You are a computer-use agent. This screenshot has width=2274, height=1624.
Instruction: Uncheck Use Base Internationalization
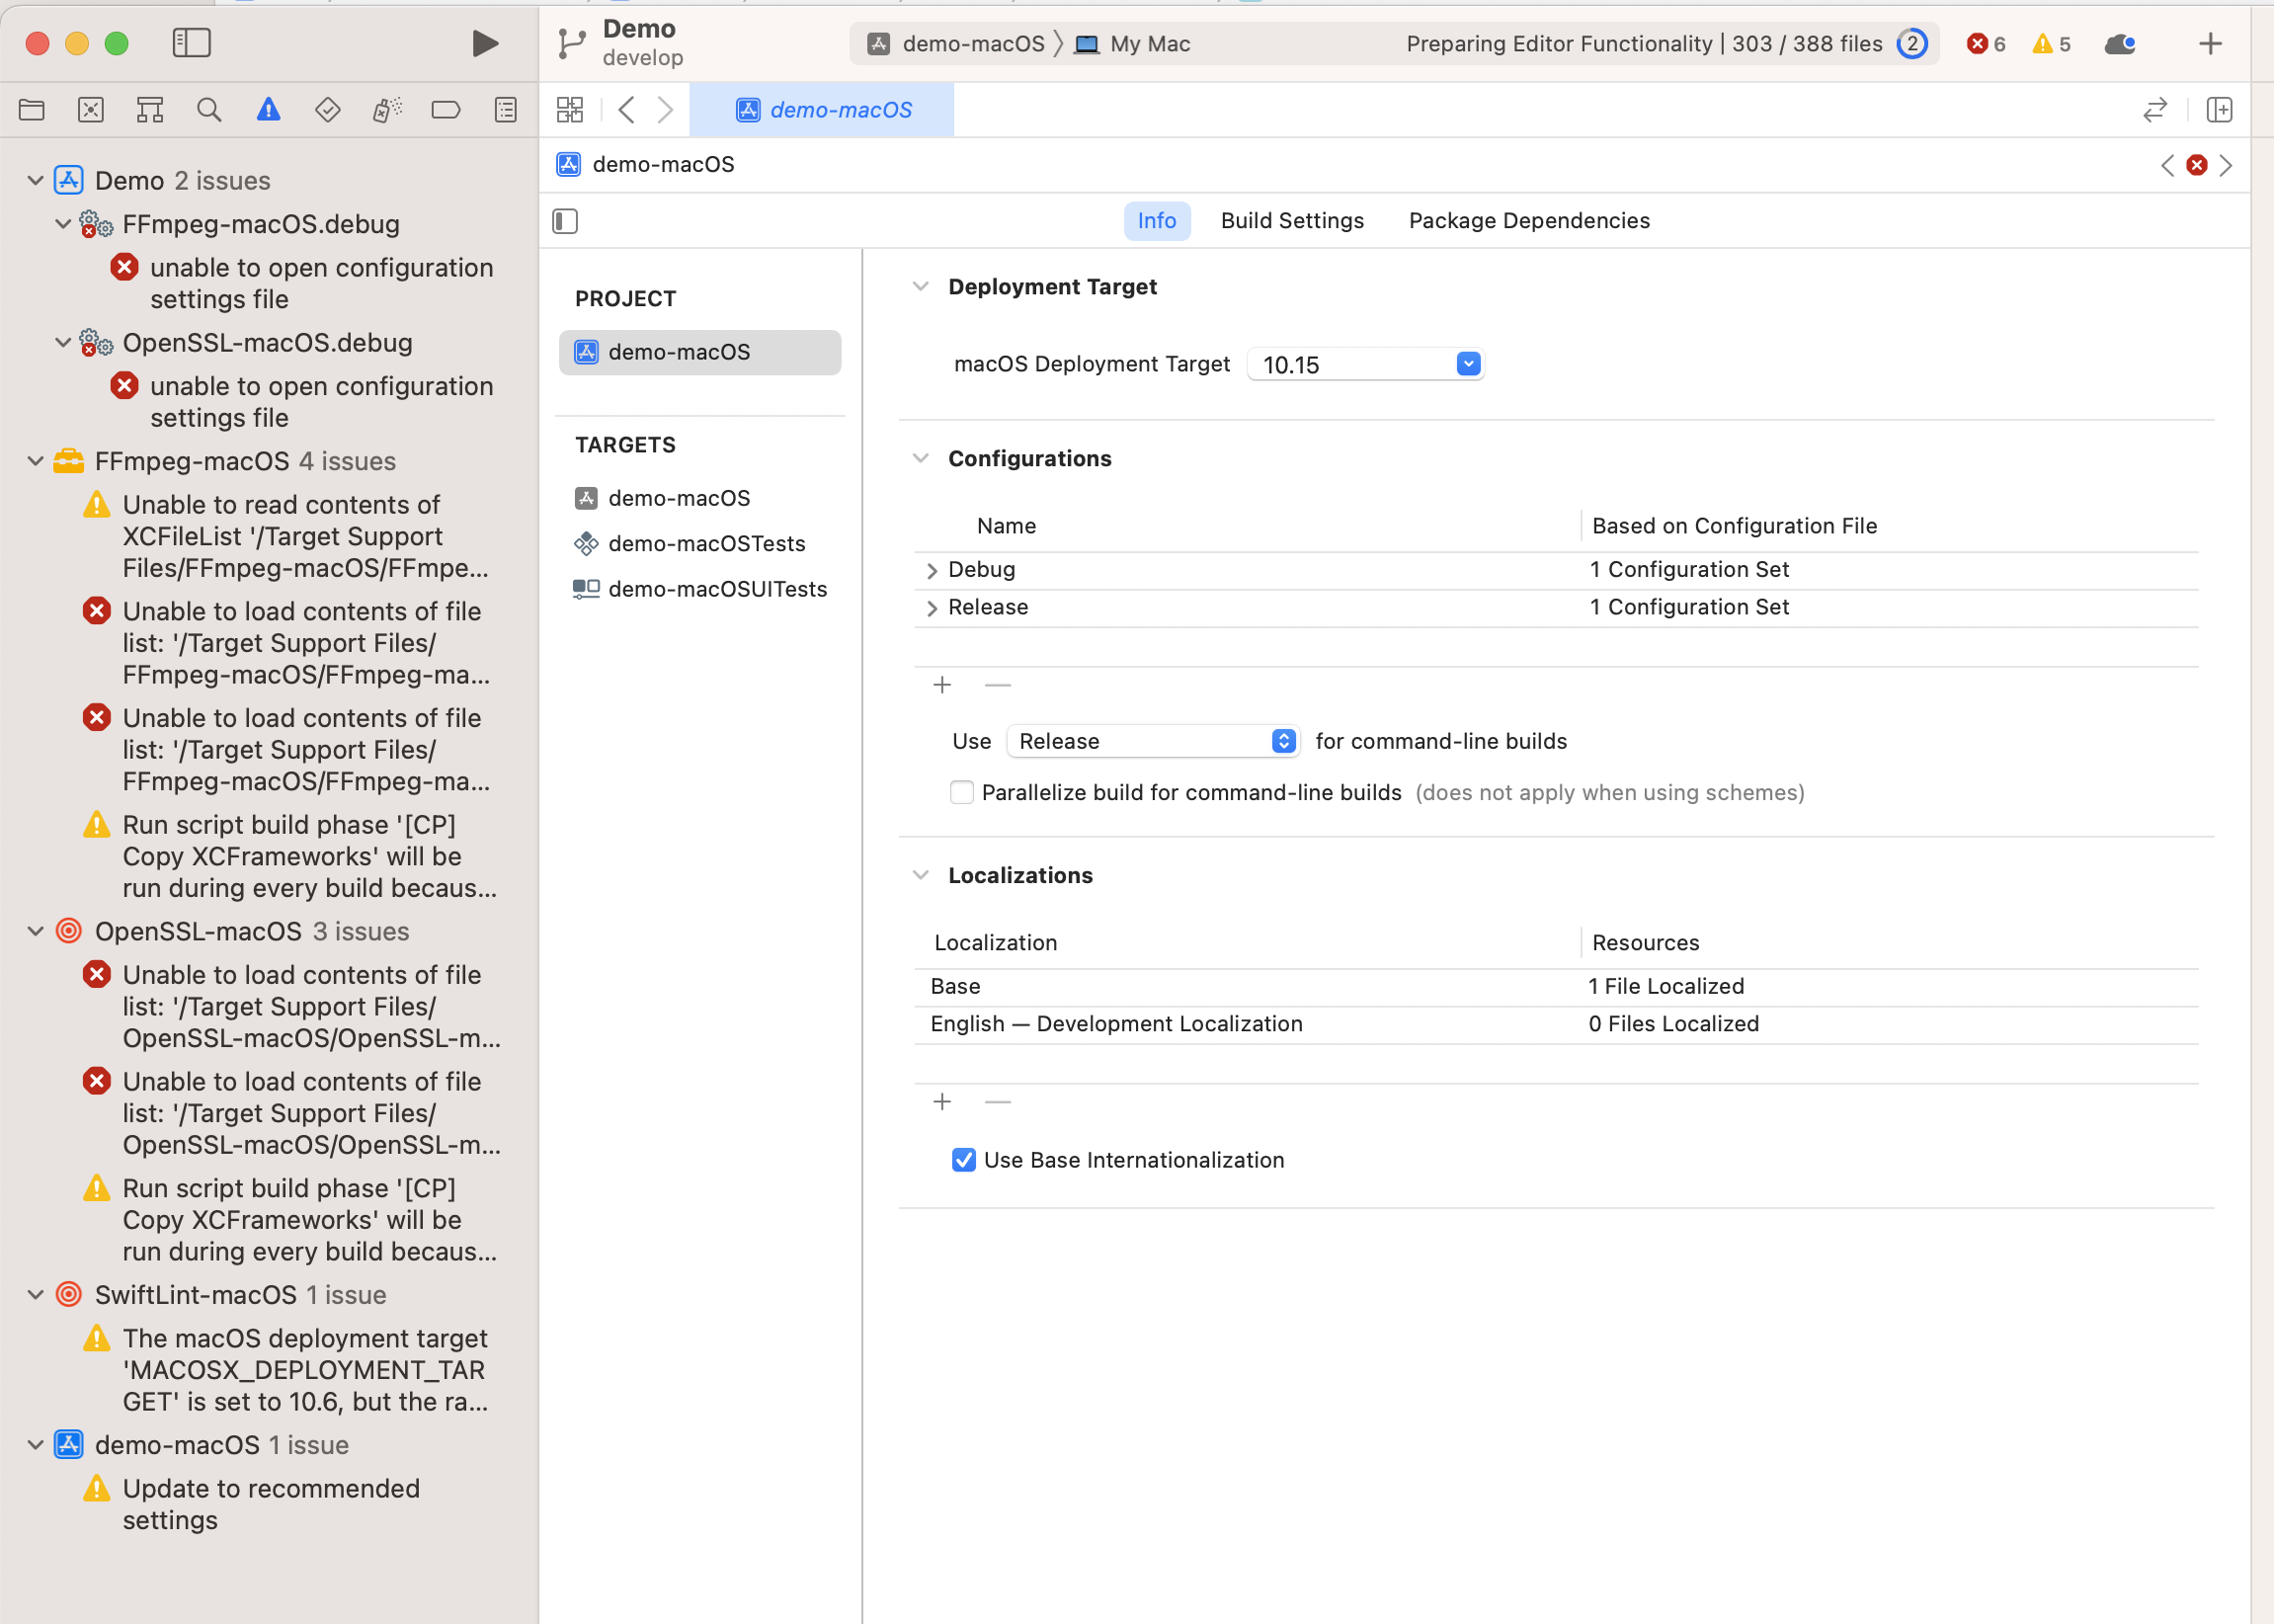click(963, 1159)
